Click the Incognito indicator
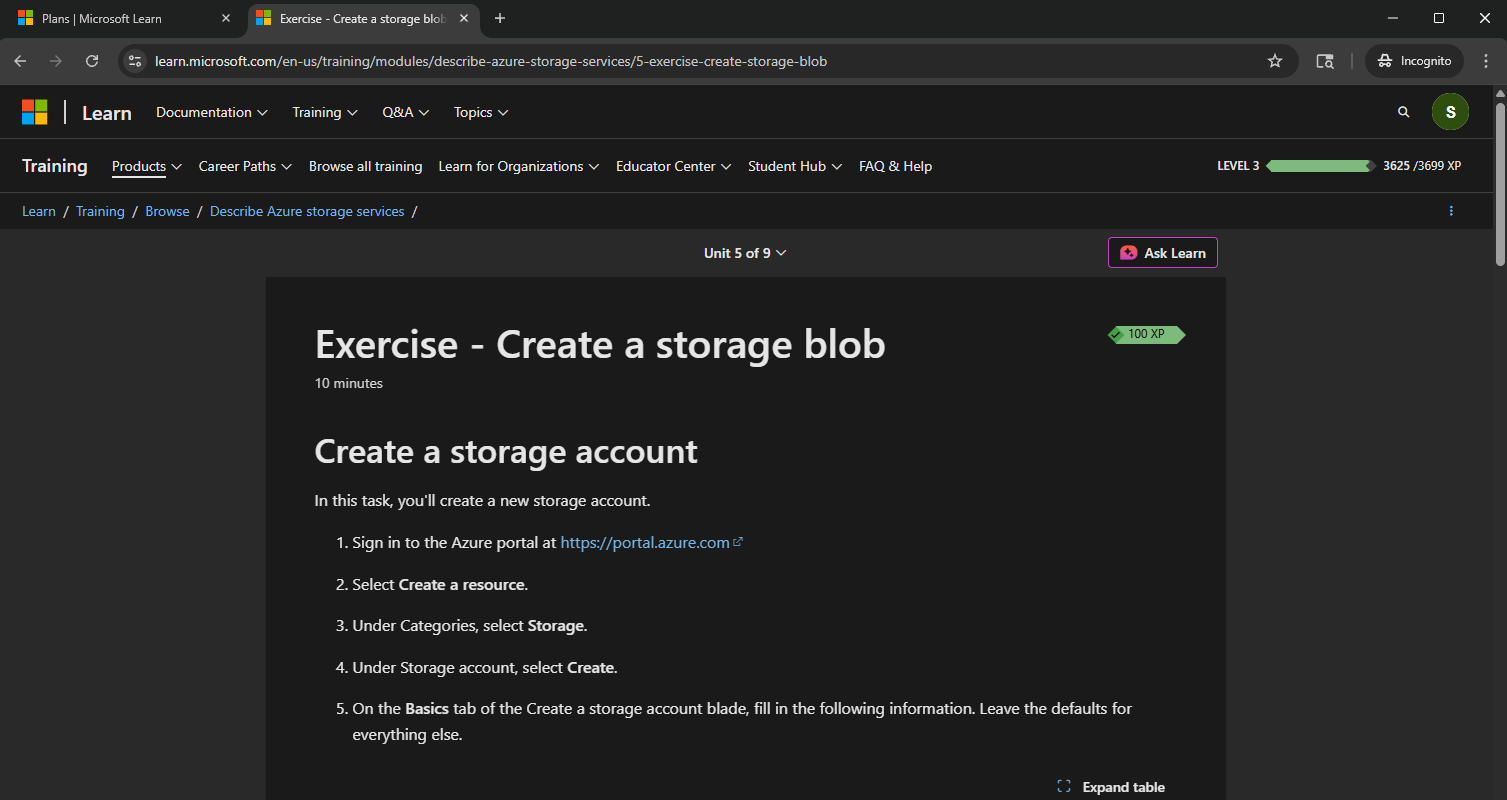 coord(1413,60)
